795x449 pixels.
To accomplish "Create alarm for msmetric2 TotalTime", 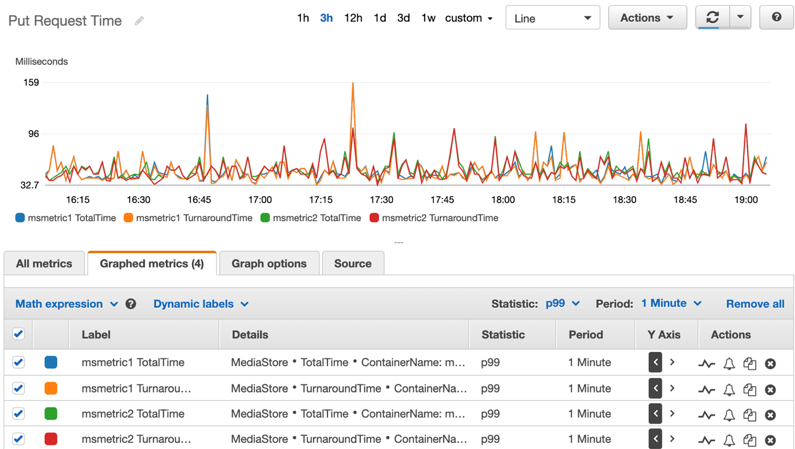I will [729, 415].
